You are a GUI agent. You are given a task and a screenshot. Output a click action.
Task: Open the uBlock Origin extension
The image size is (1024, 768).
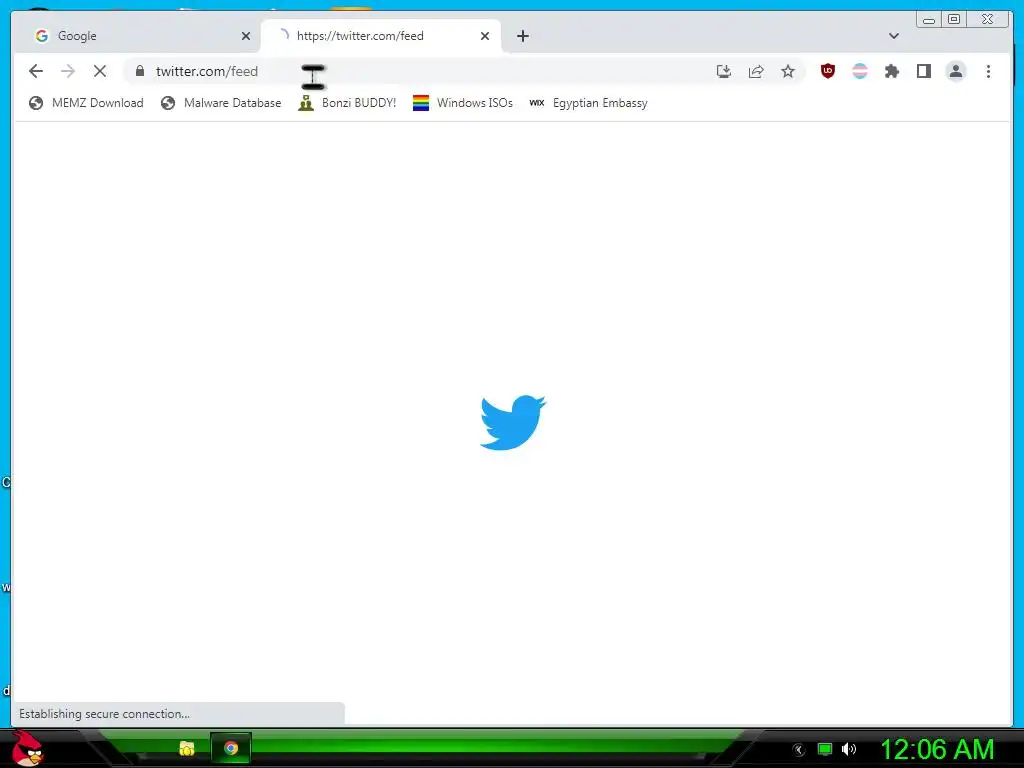(x=828, y=71)
